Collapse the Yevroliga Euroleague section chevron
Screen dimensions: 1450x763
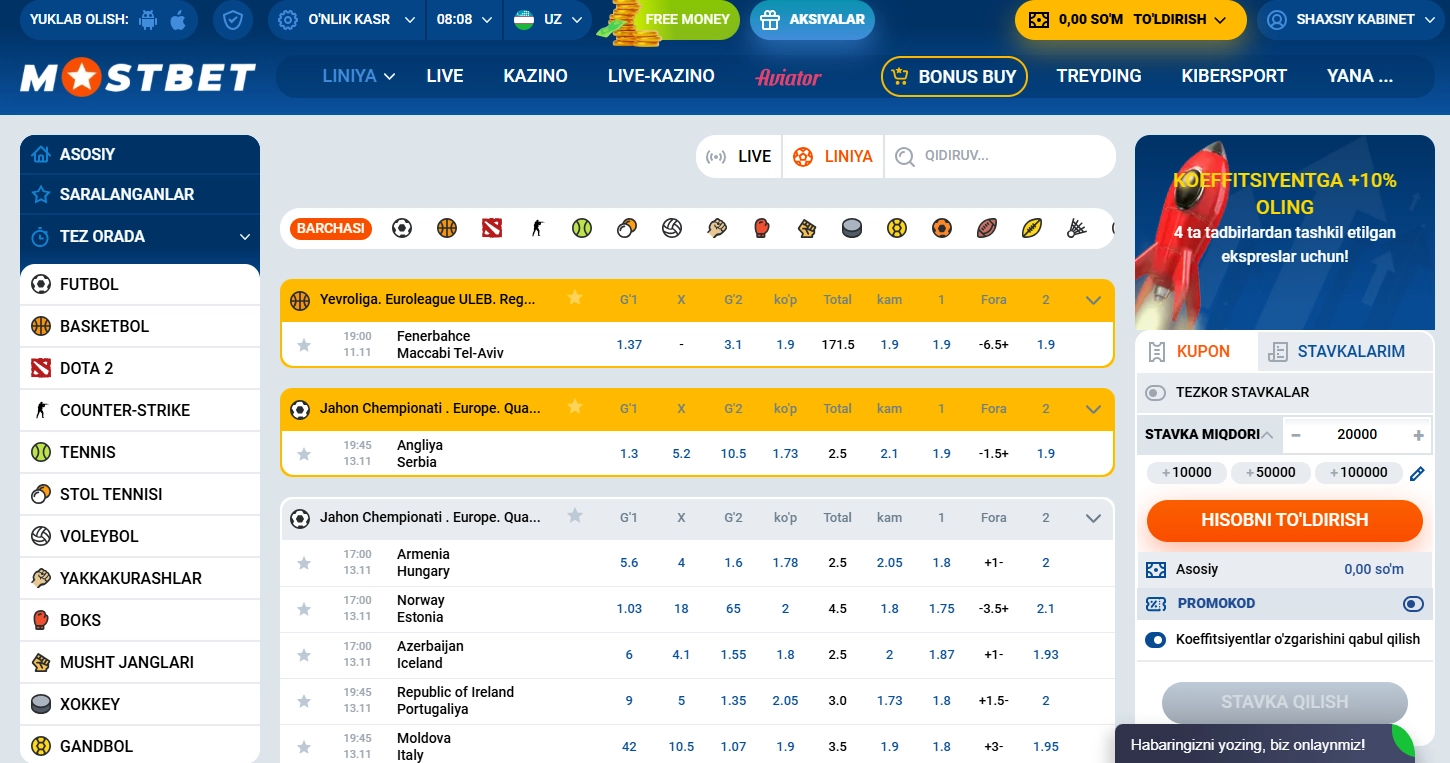click(1093, 300)
